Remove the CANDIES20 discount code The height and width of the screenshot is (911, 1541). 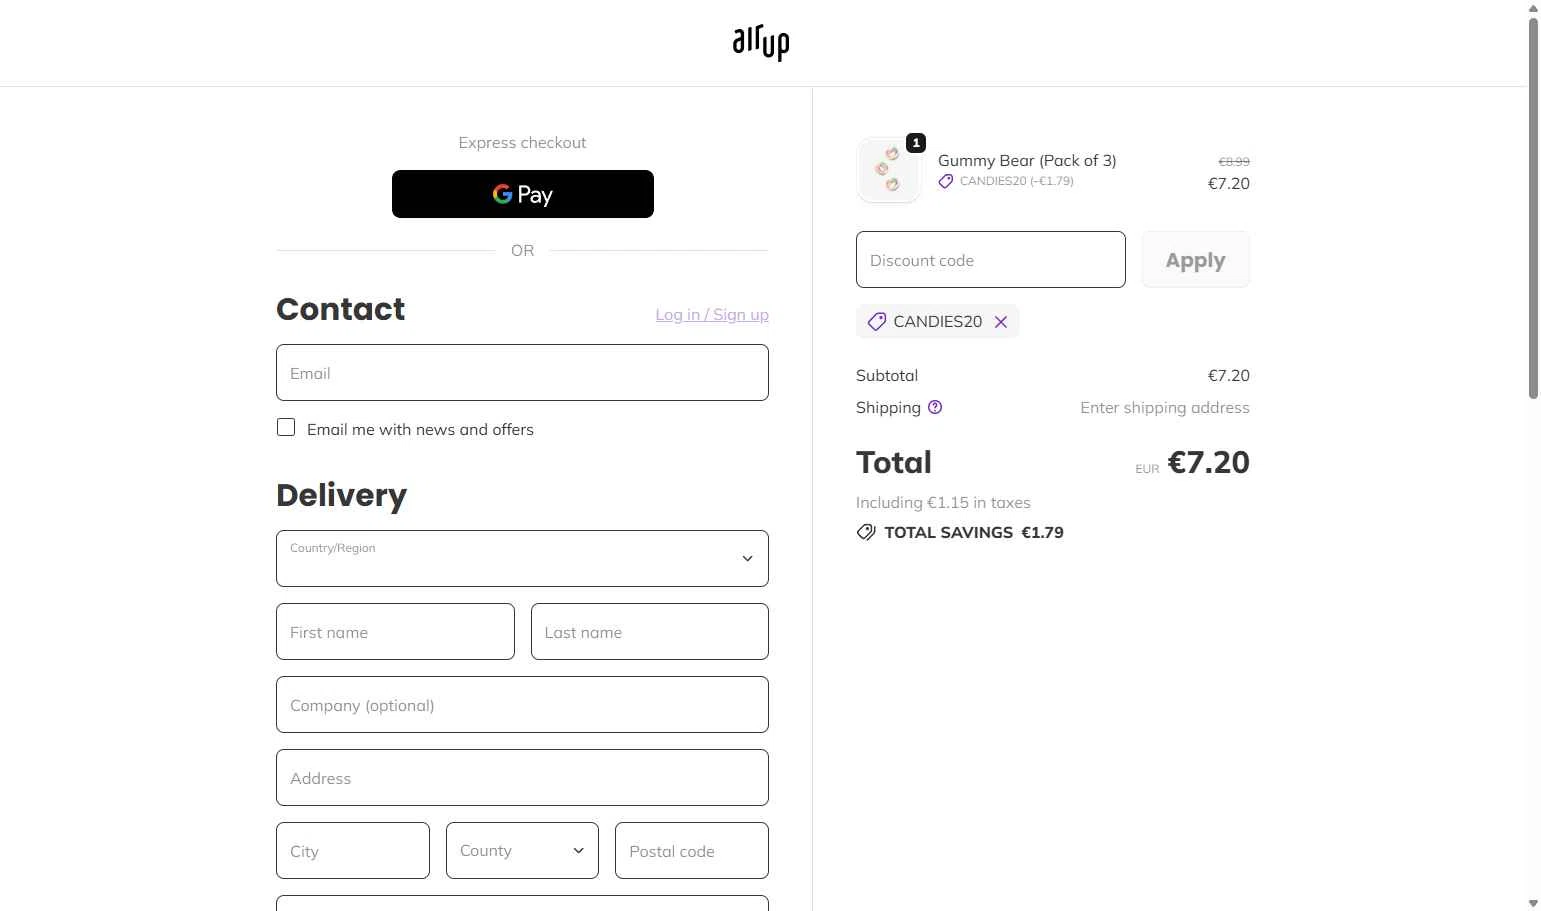[x=1001, y=322]
